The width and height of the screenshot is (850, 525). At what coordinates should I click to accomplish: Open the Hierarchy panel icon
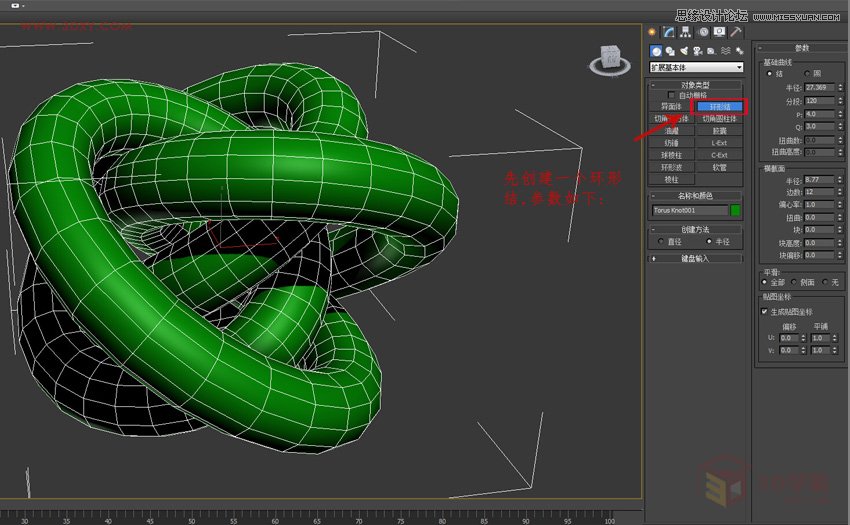point(685,32)
